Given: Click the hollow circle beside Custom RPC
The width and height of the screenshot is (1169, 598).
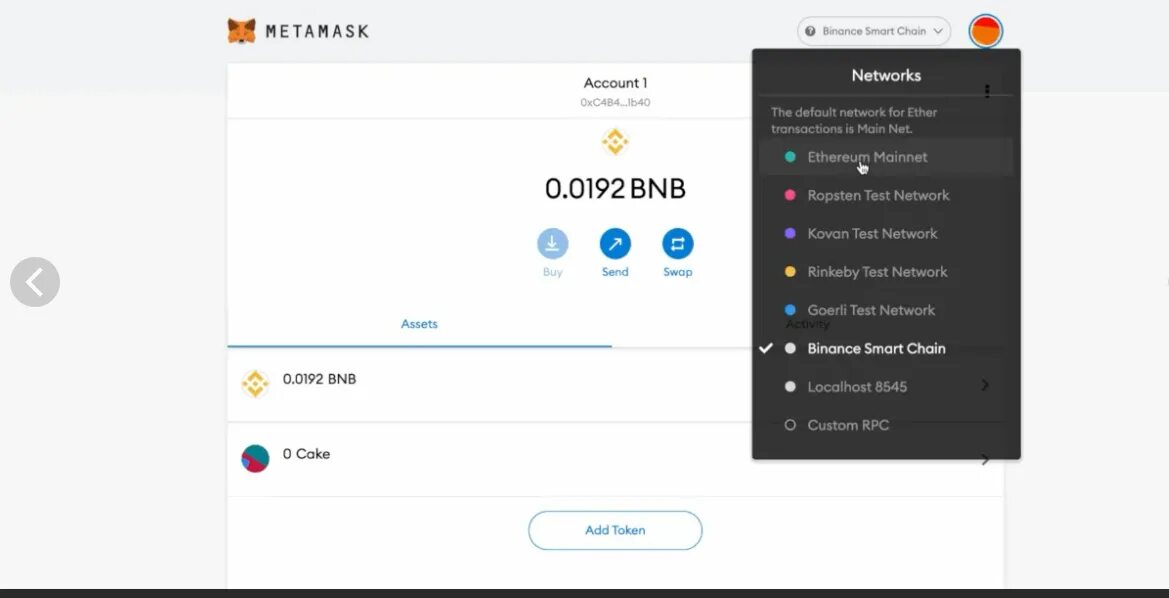Looking at the screenshot, I should (x=790, y=425).
